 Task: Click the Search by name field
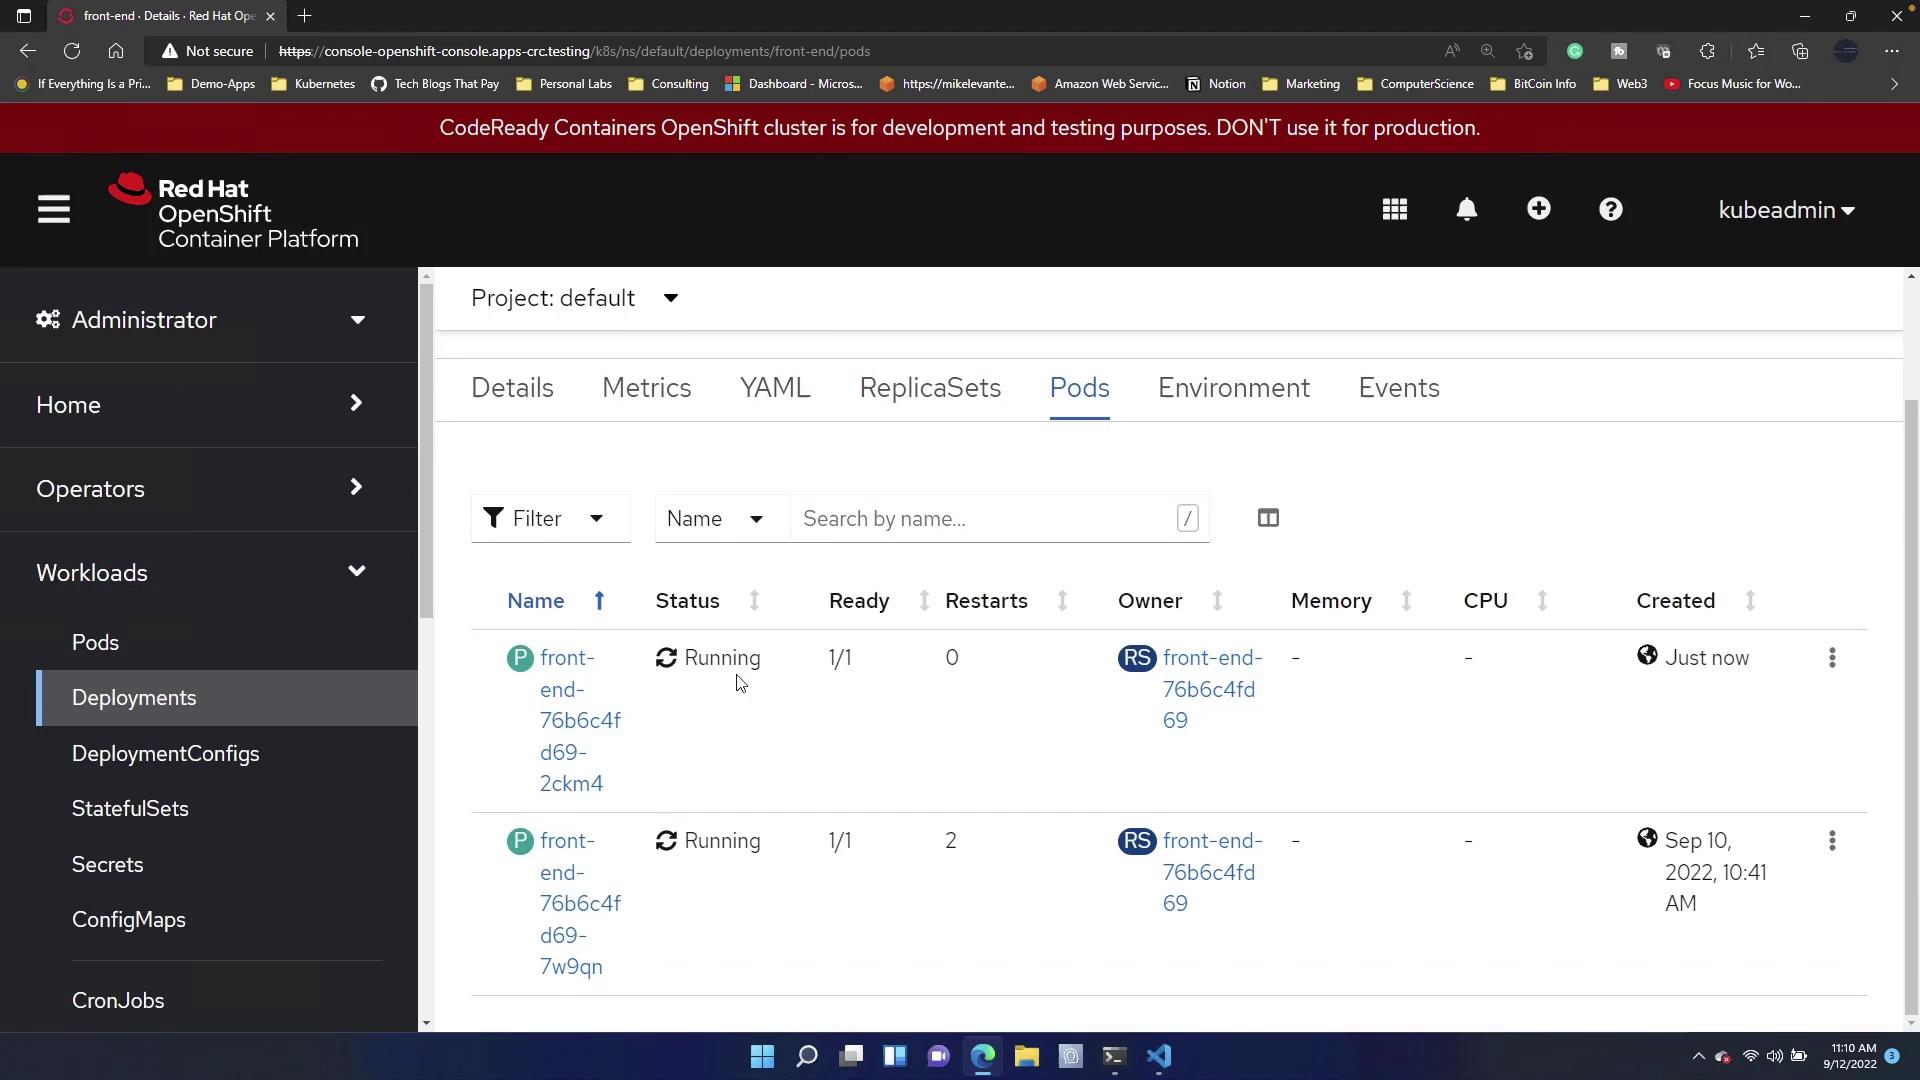(x=985, y=518)
